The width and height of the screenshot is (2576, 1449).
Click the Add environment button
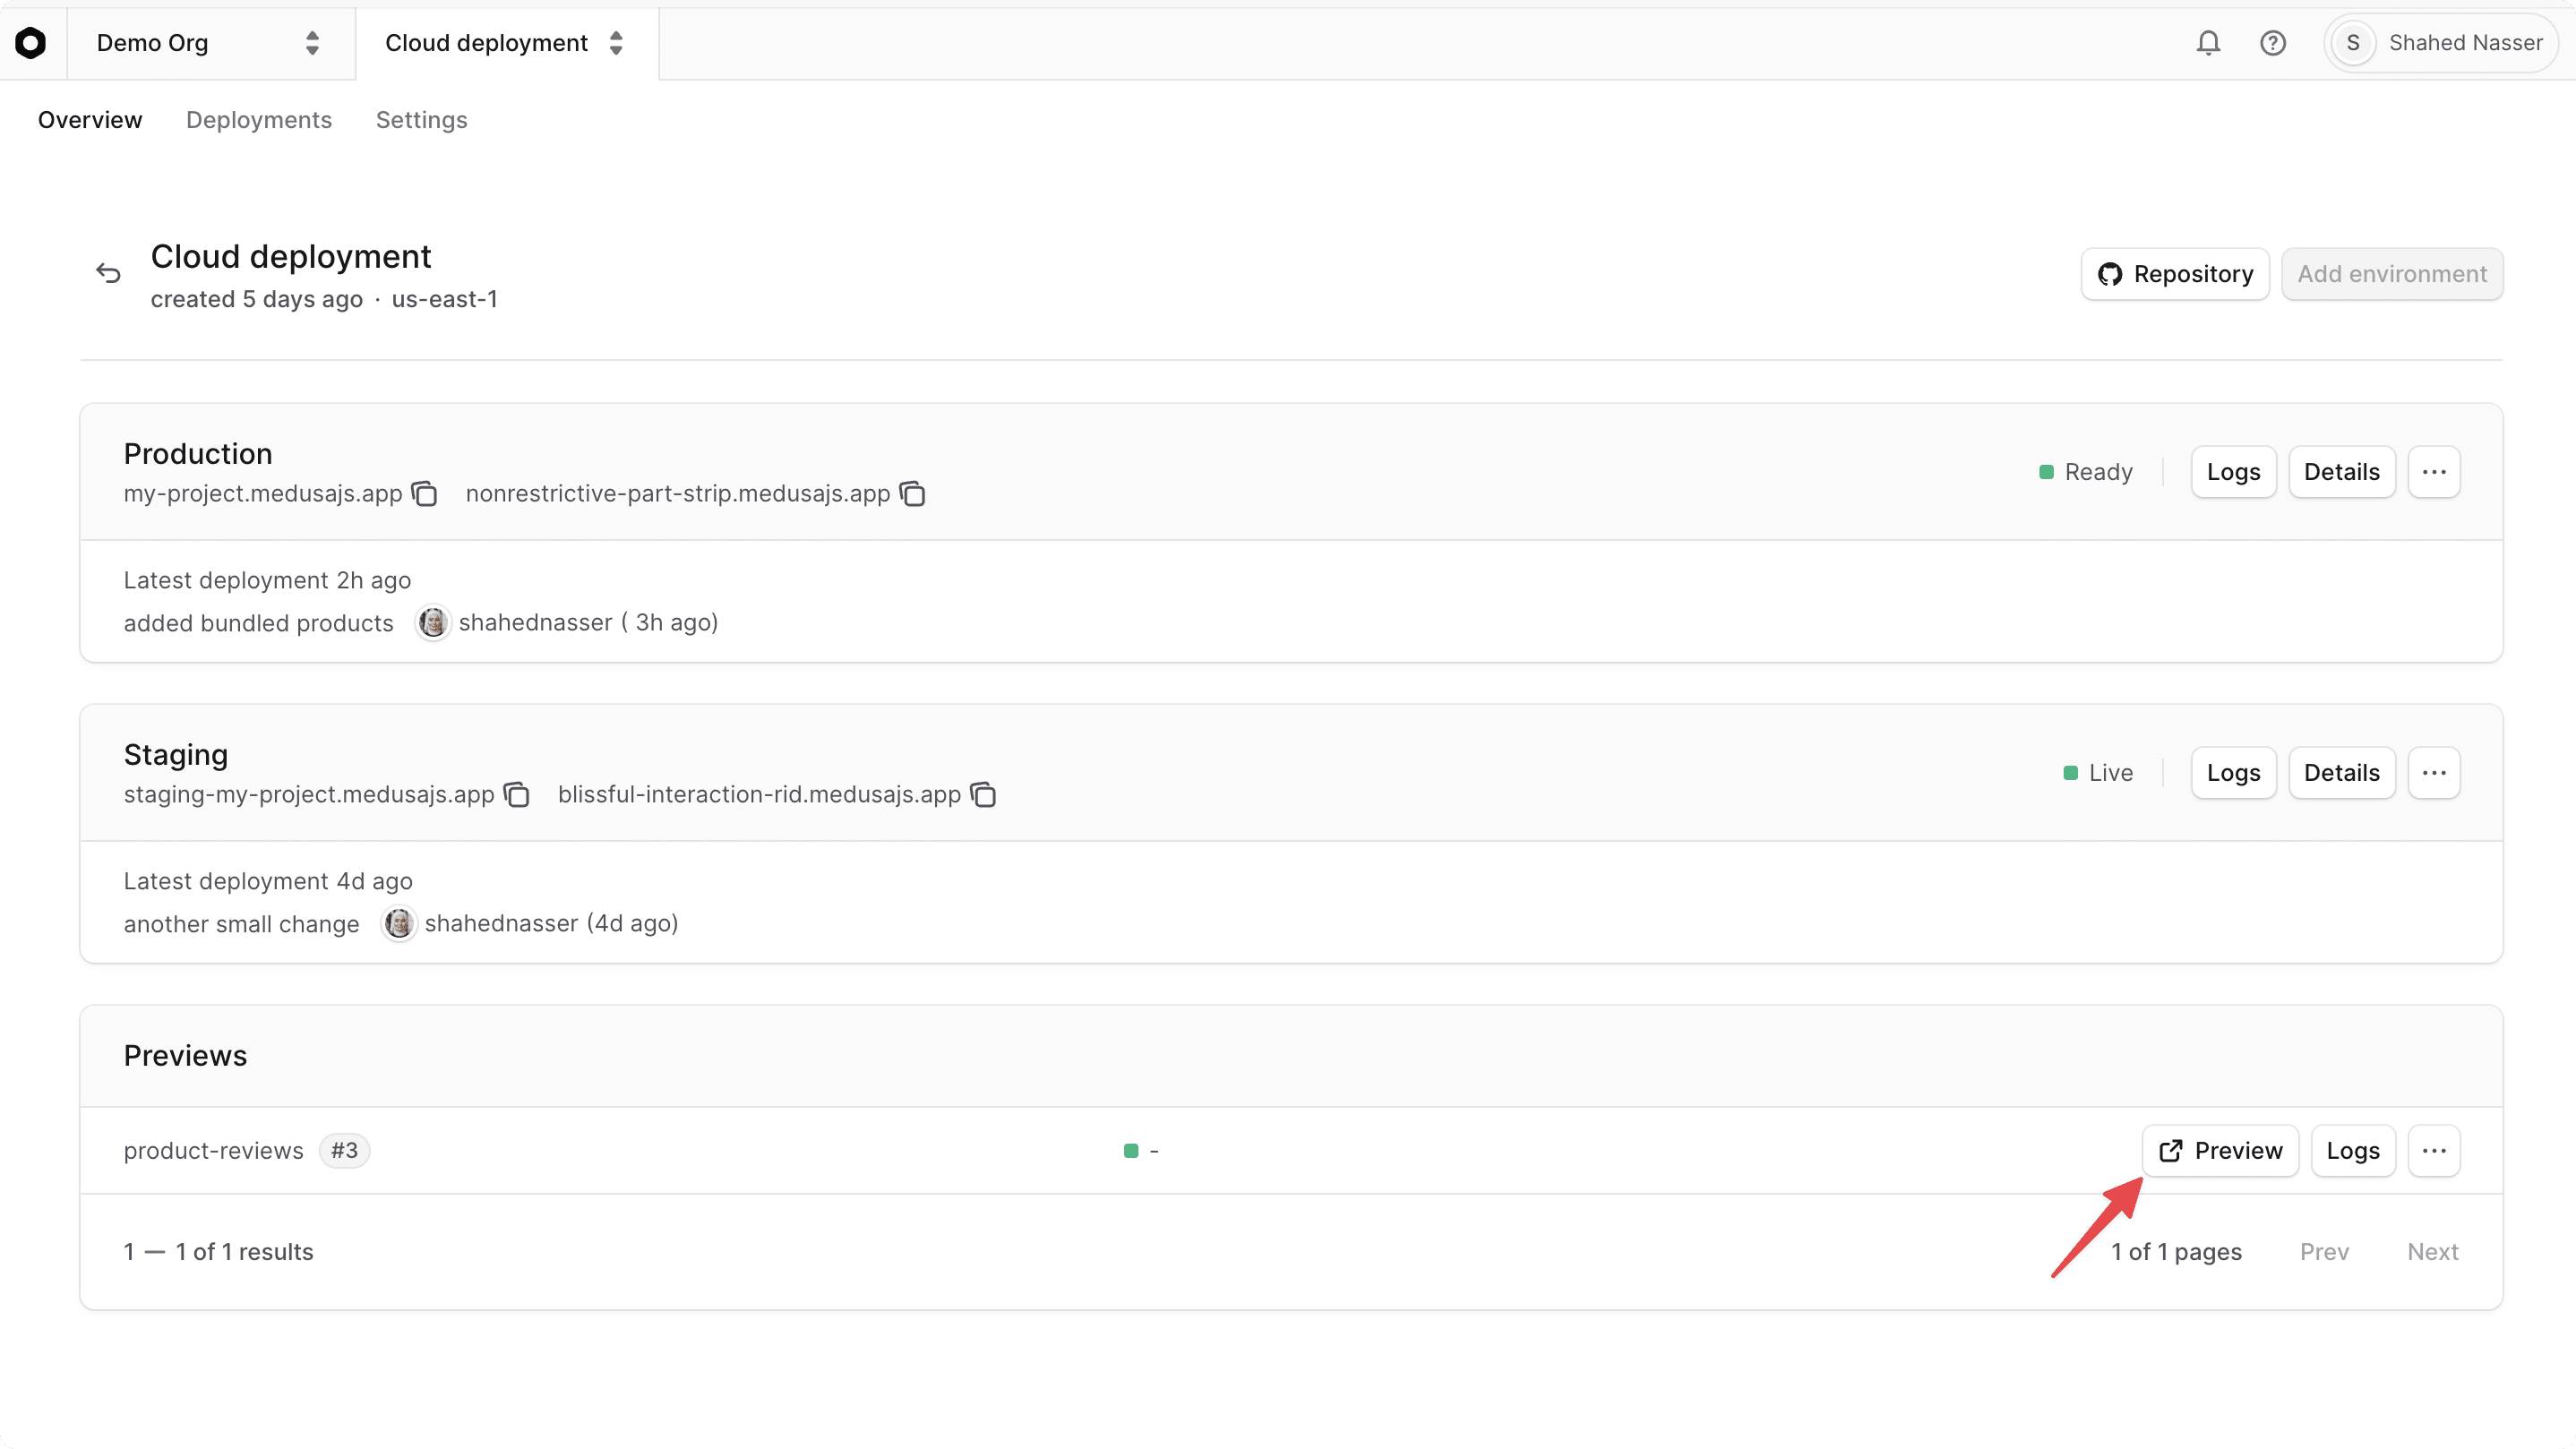[x=2392, y=274]
